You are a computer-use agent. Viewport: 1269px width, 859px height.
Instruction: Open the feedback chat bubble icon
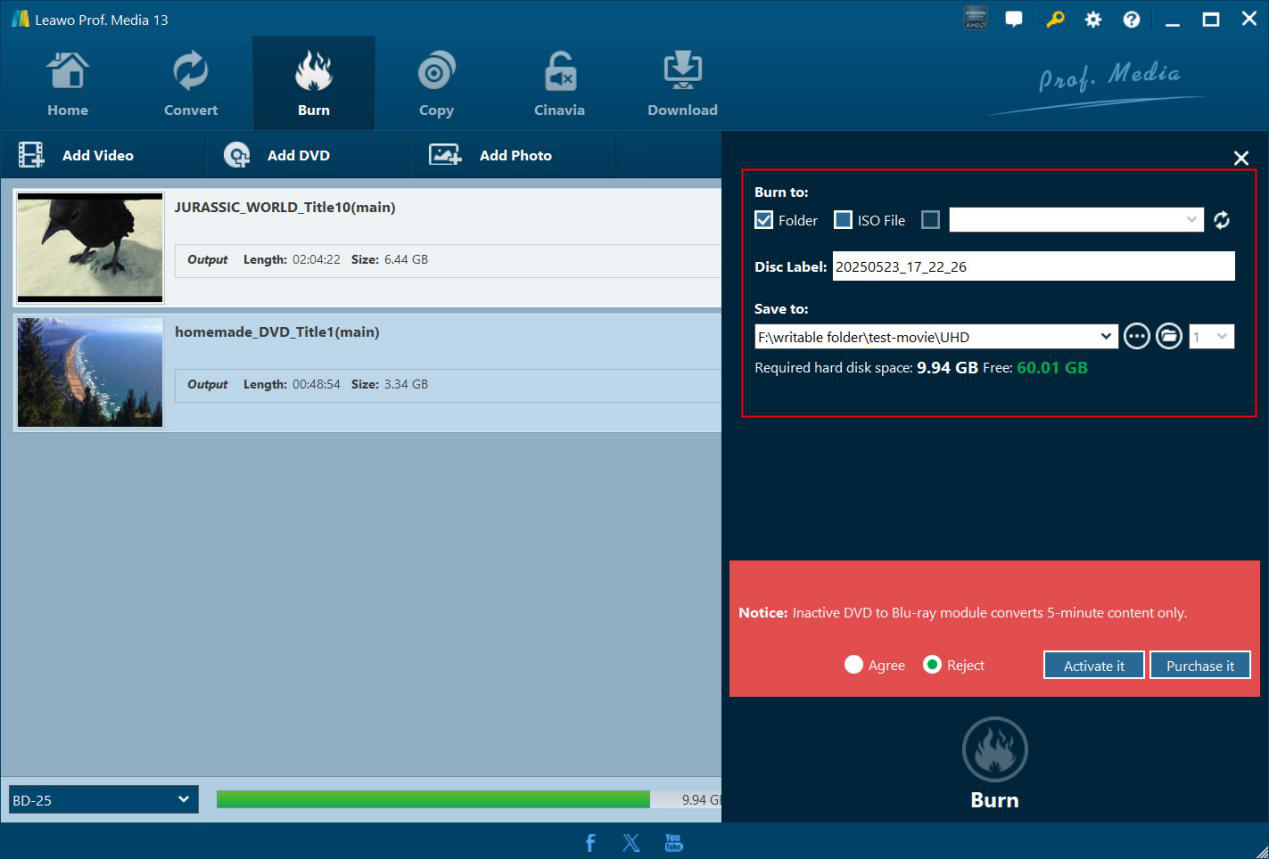click(1014, 19)
